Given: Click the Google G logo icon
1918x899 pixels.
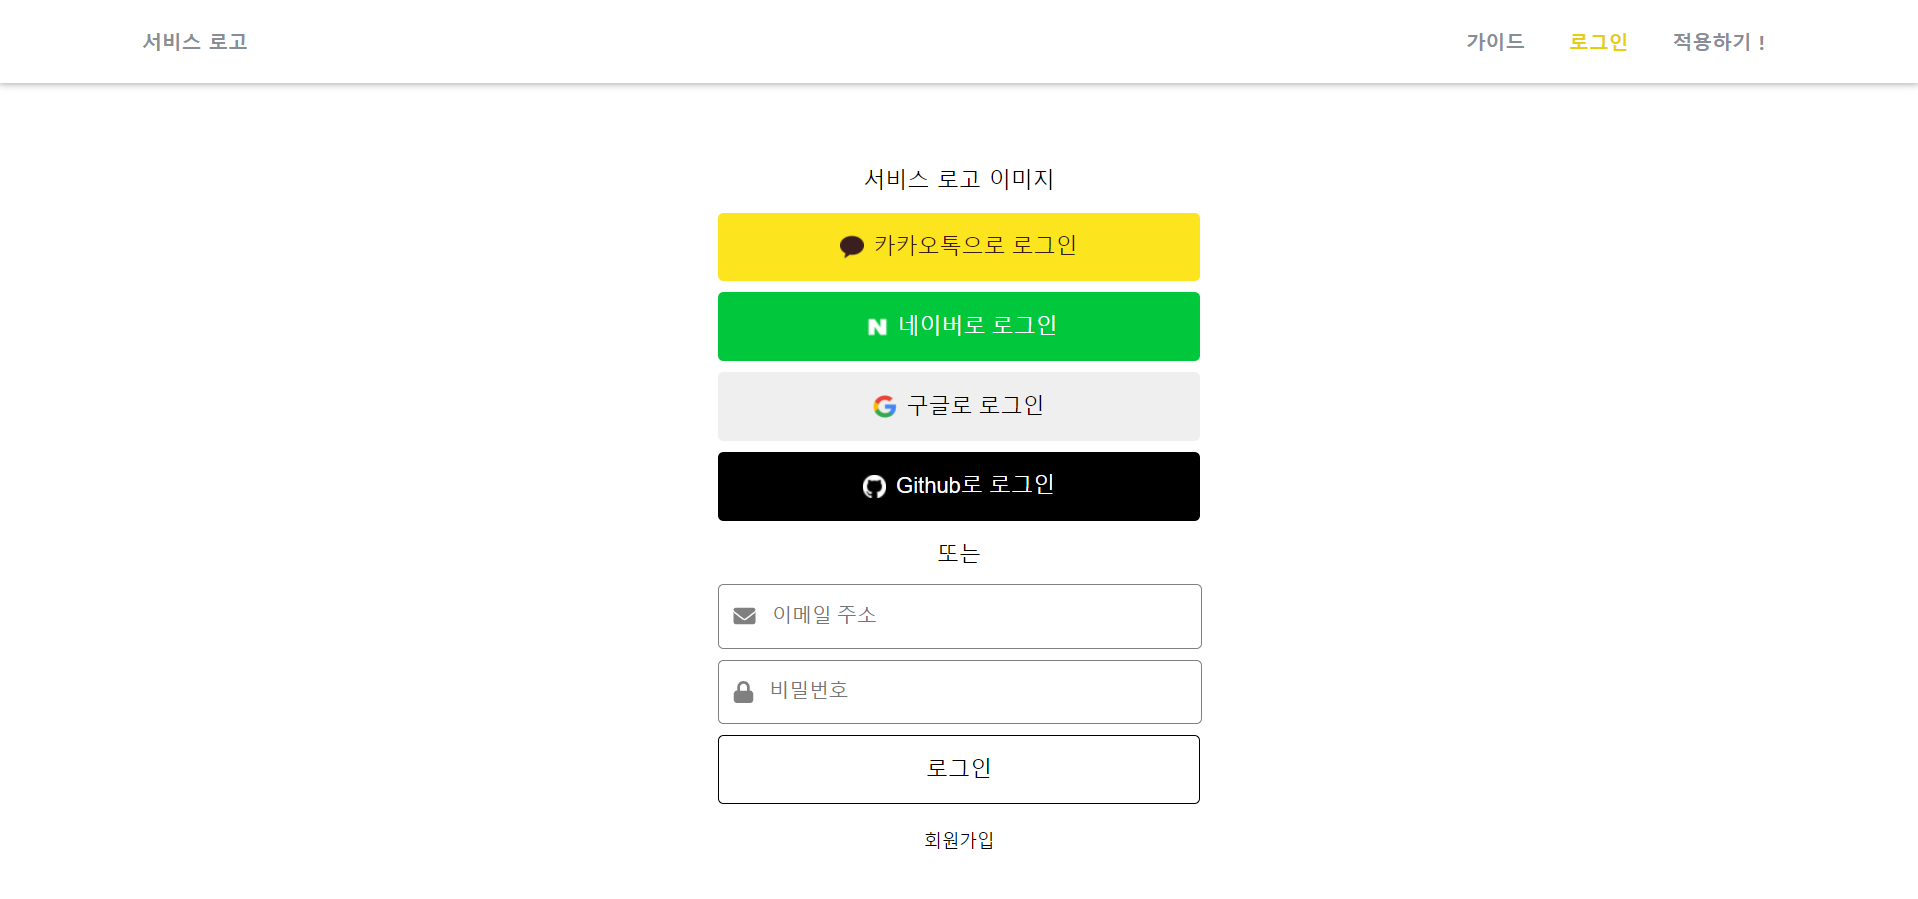Looking at the screenshot, I should [x=884, y=405].
